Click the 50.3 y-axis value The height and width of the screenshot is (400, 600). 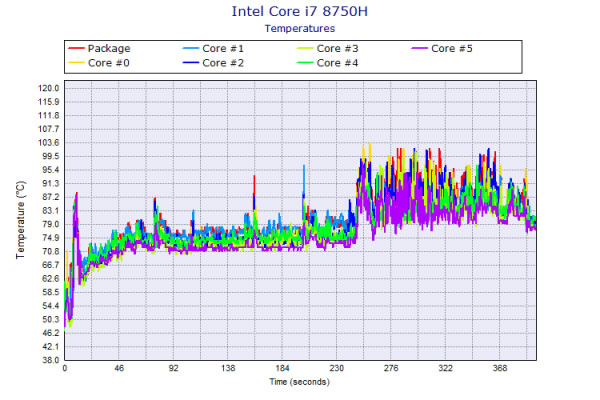coord(51,320)
